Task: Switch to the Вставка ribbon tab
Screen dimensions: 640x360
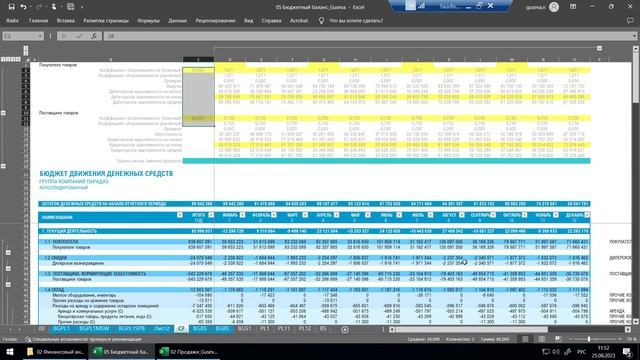Action: [x=65, y=20]
